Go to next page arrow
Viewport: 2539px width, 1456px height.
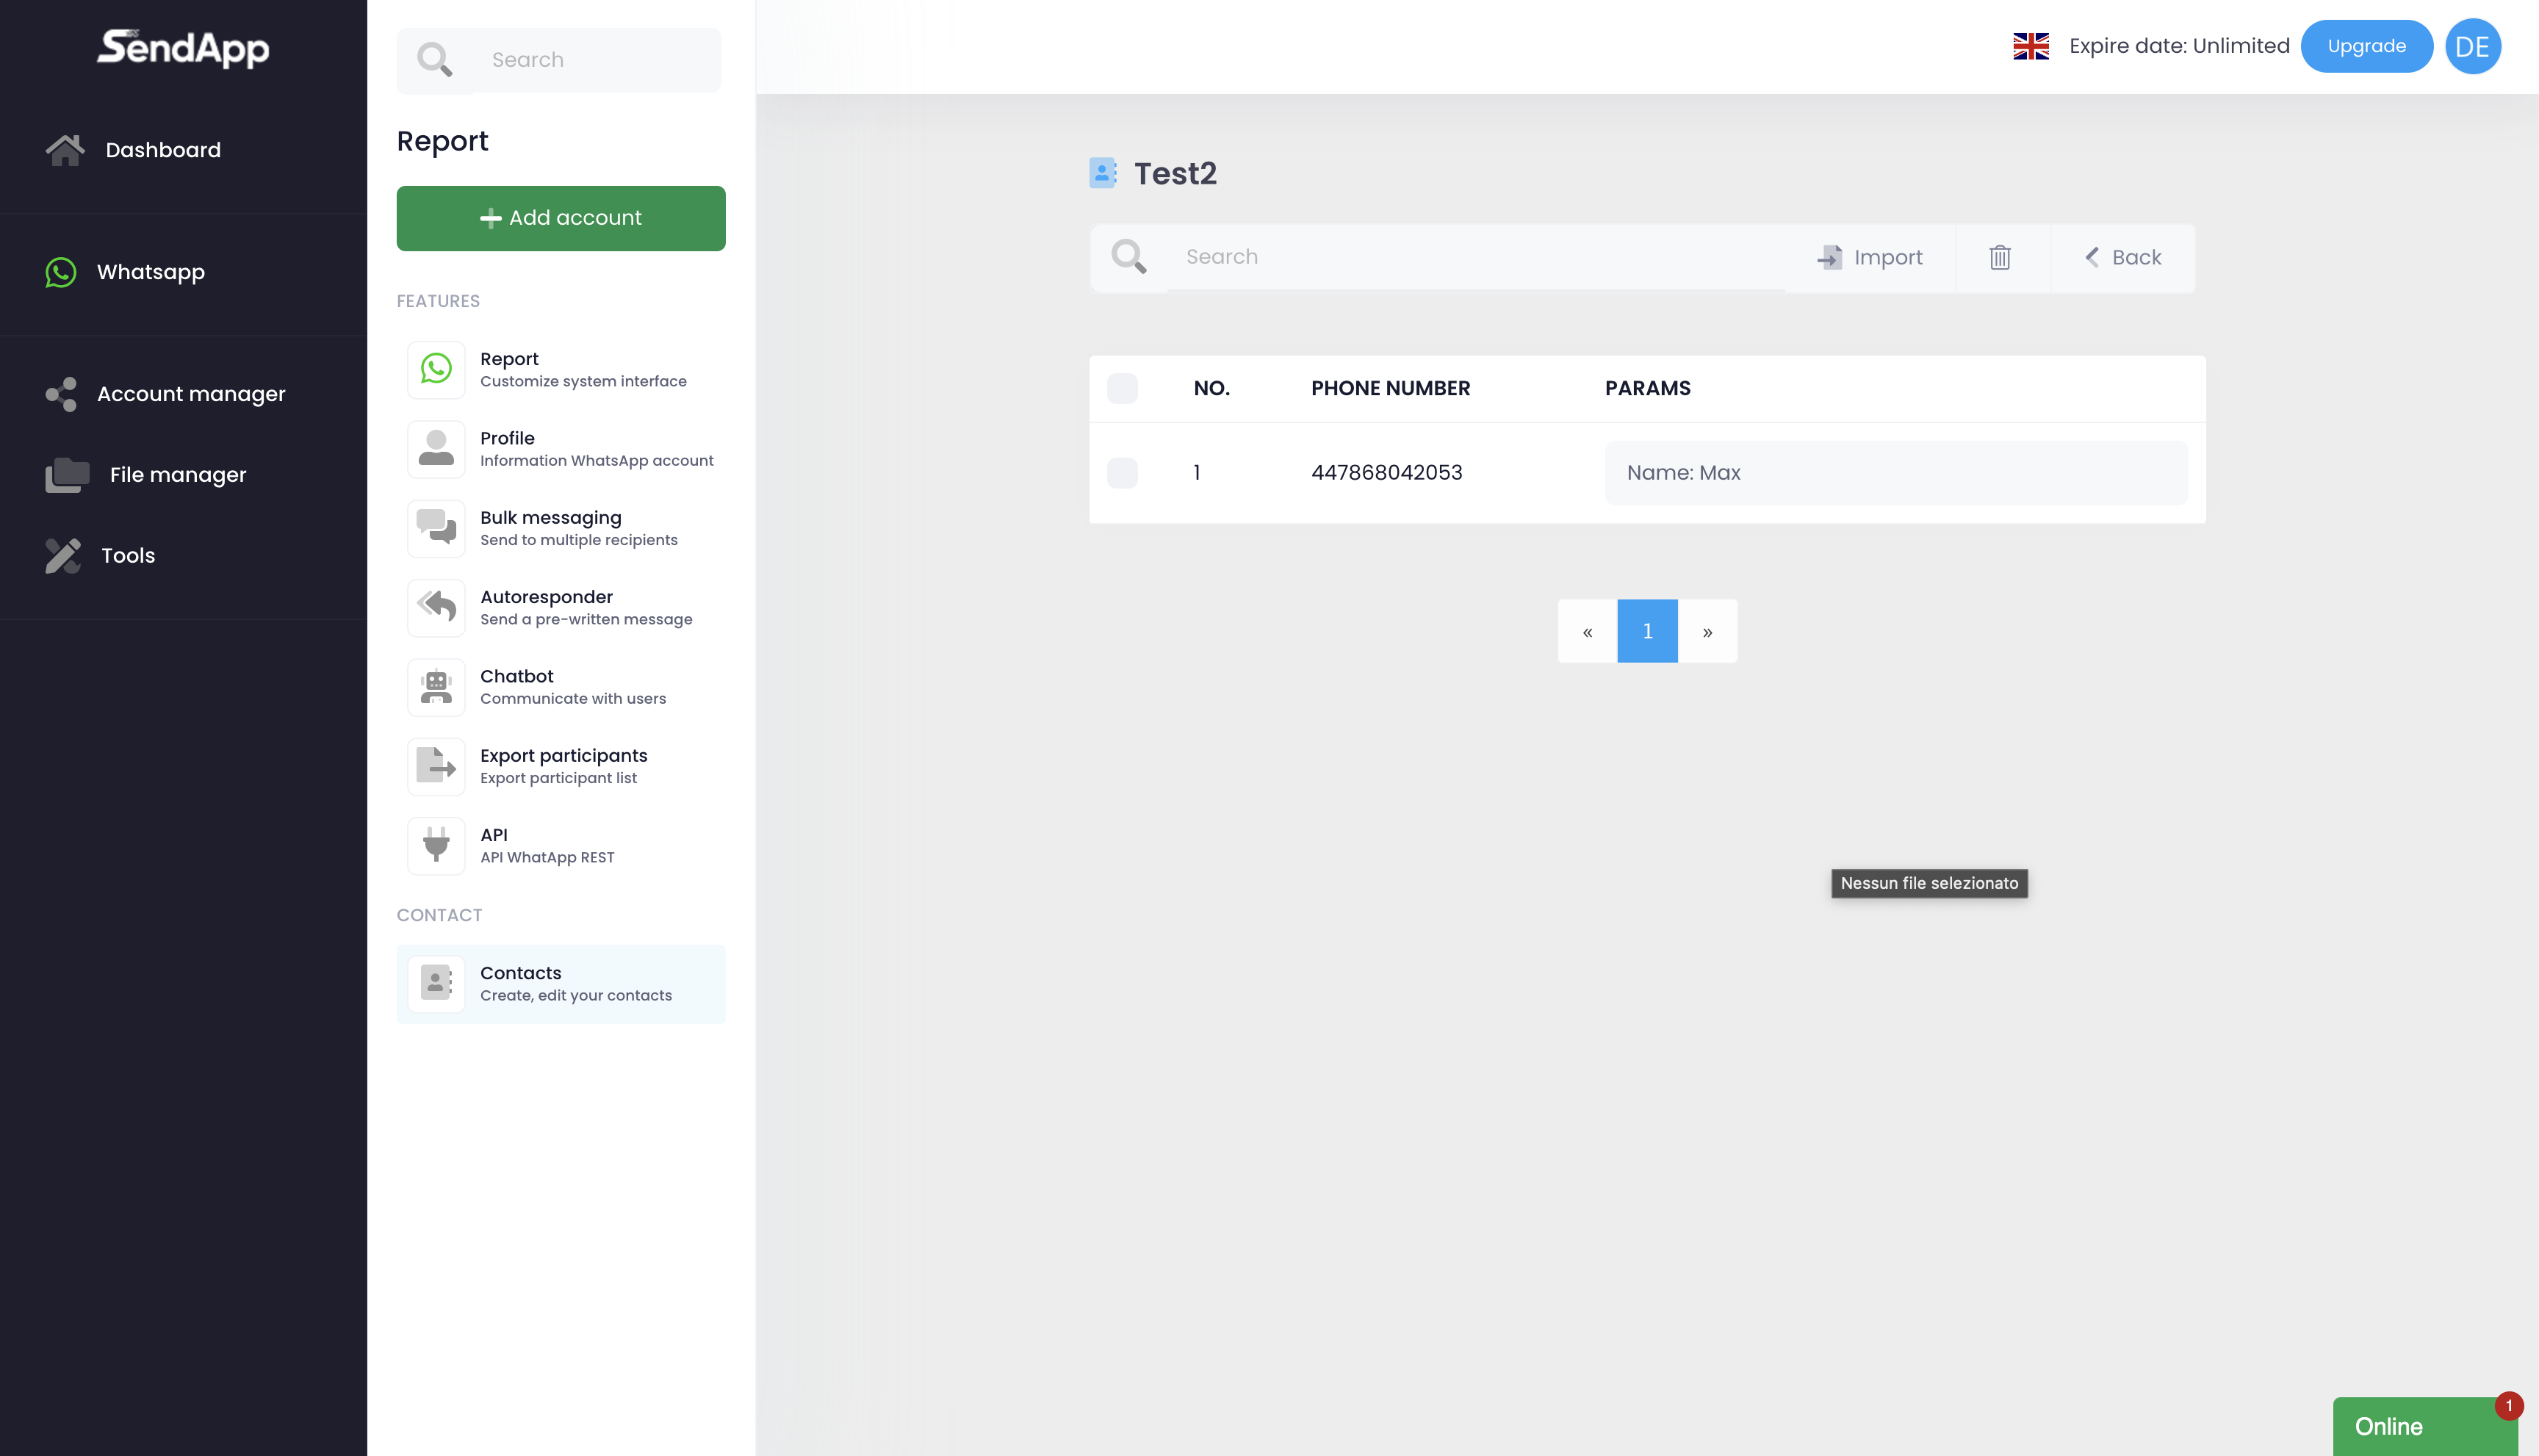[x=1707, y=631]
